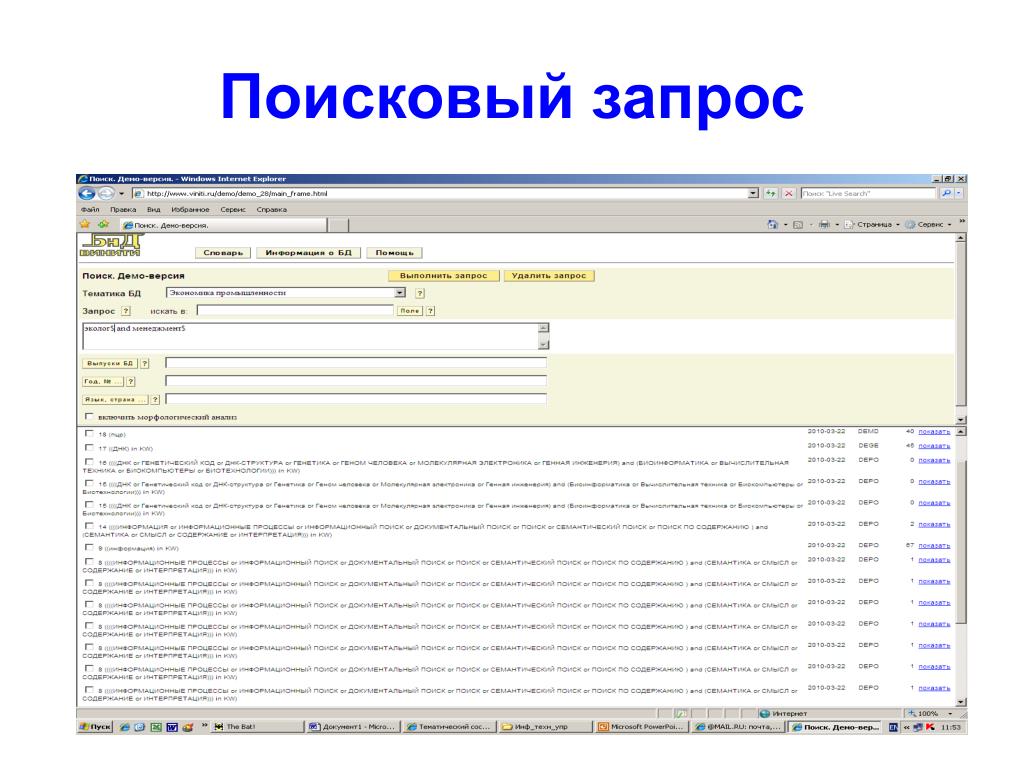
Task: Tick checkbox for query 14 ИНФОРМАЦИЯ
Action: [x=89, y=525]
